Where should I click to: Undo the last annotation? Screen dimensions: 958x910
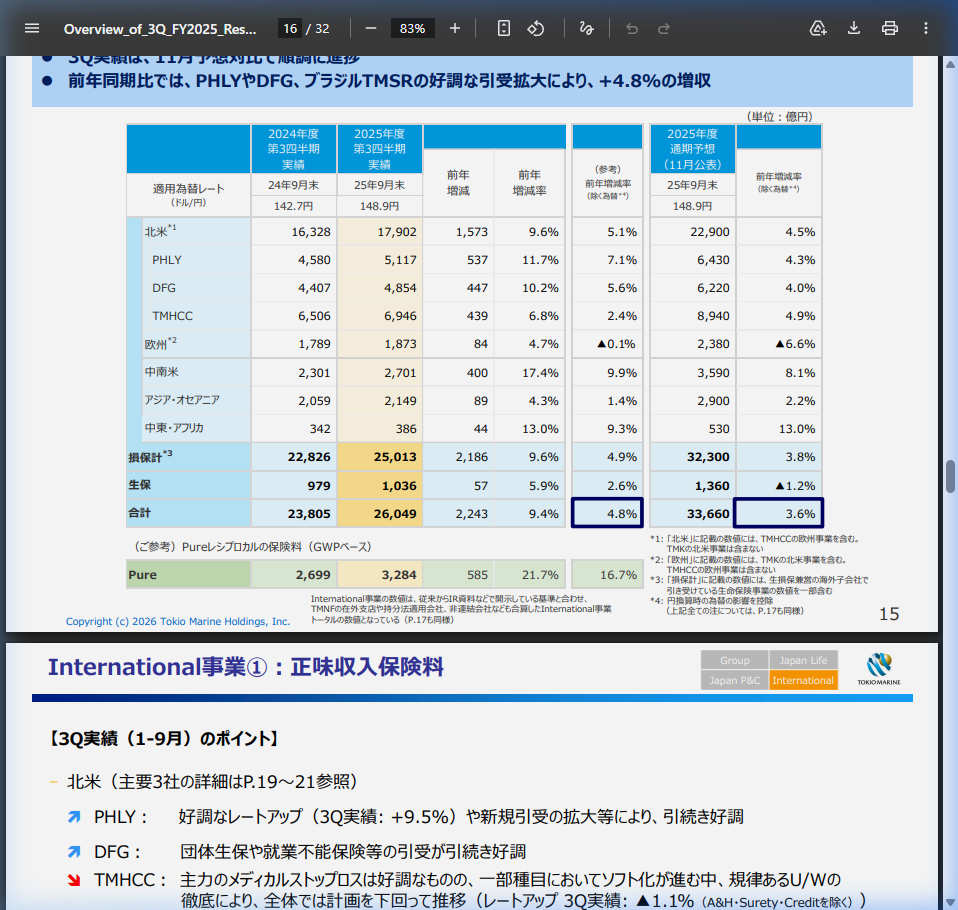tap(632, 28)
